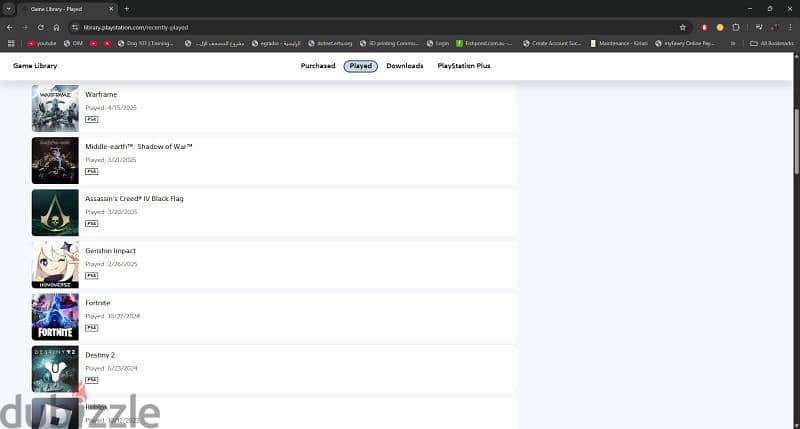This screenshot has width=800, height=429.
Task: Open Middle-earth: Shadow of War title
Action: (x=139, y=146)
